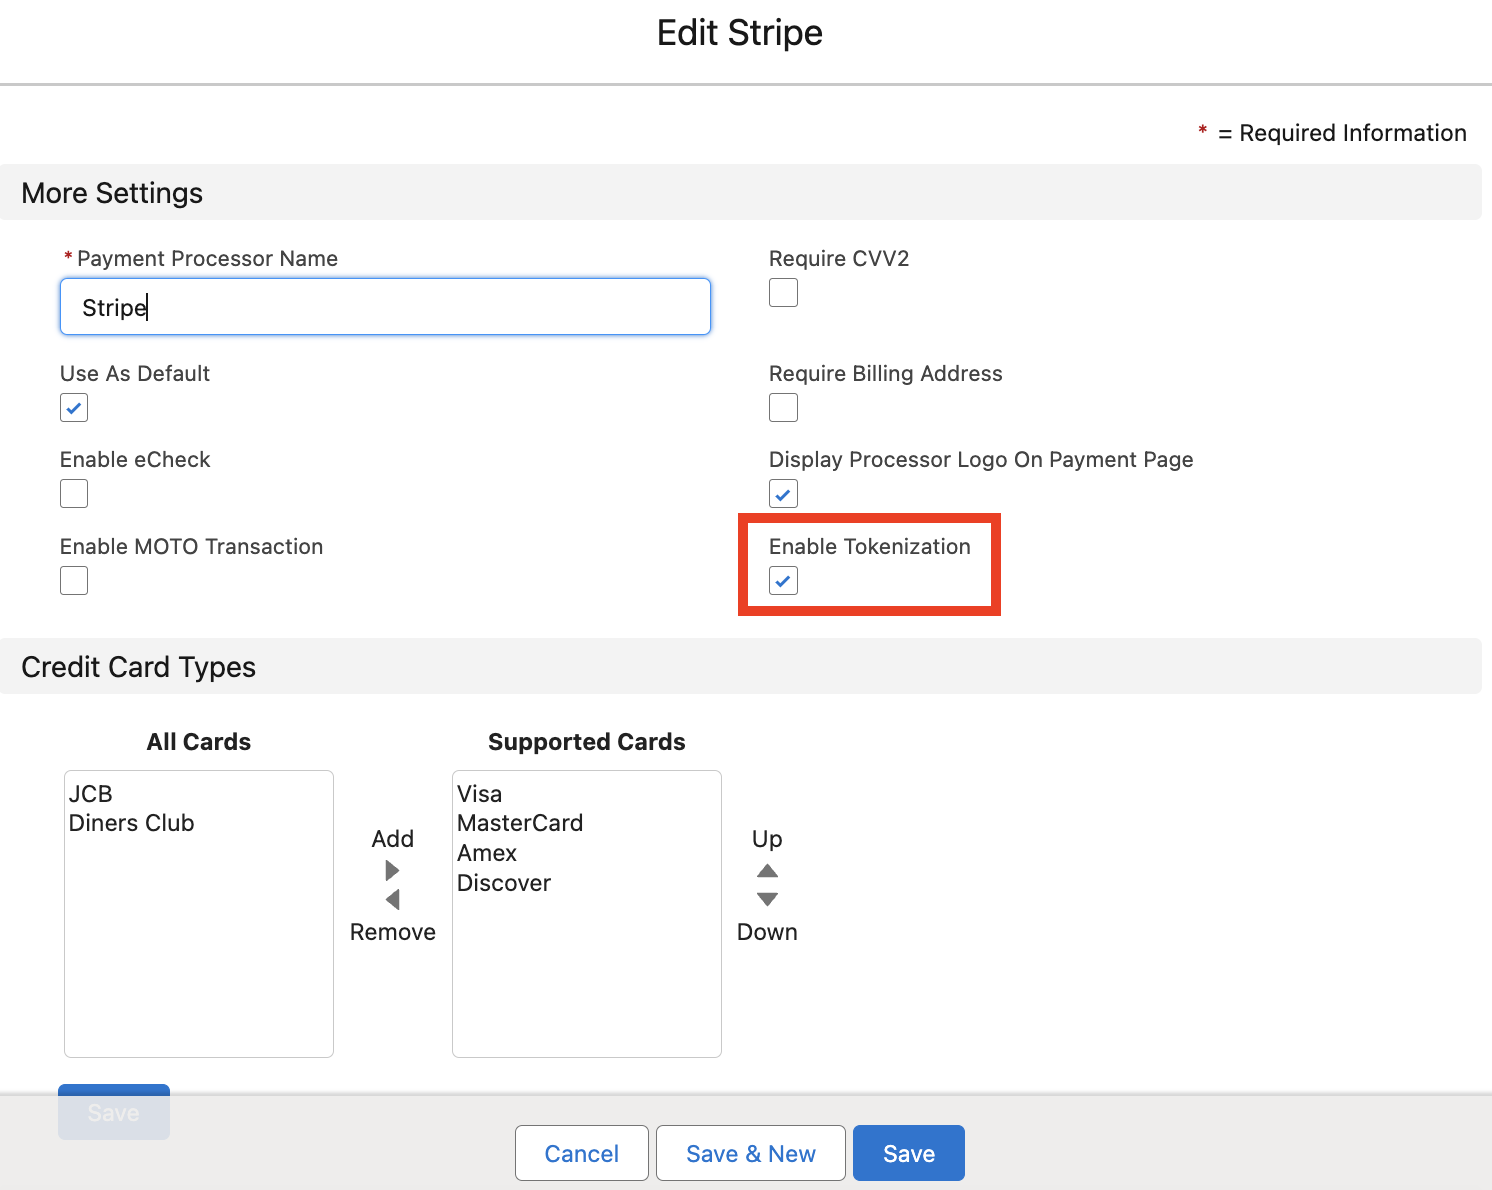Click the Up arrow icon

click(767, 870)
